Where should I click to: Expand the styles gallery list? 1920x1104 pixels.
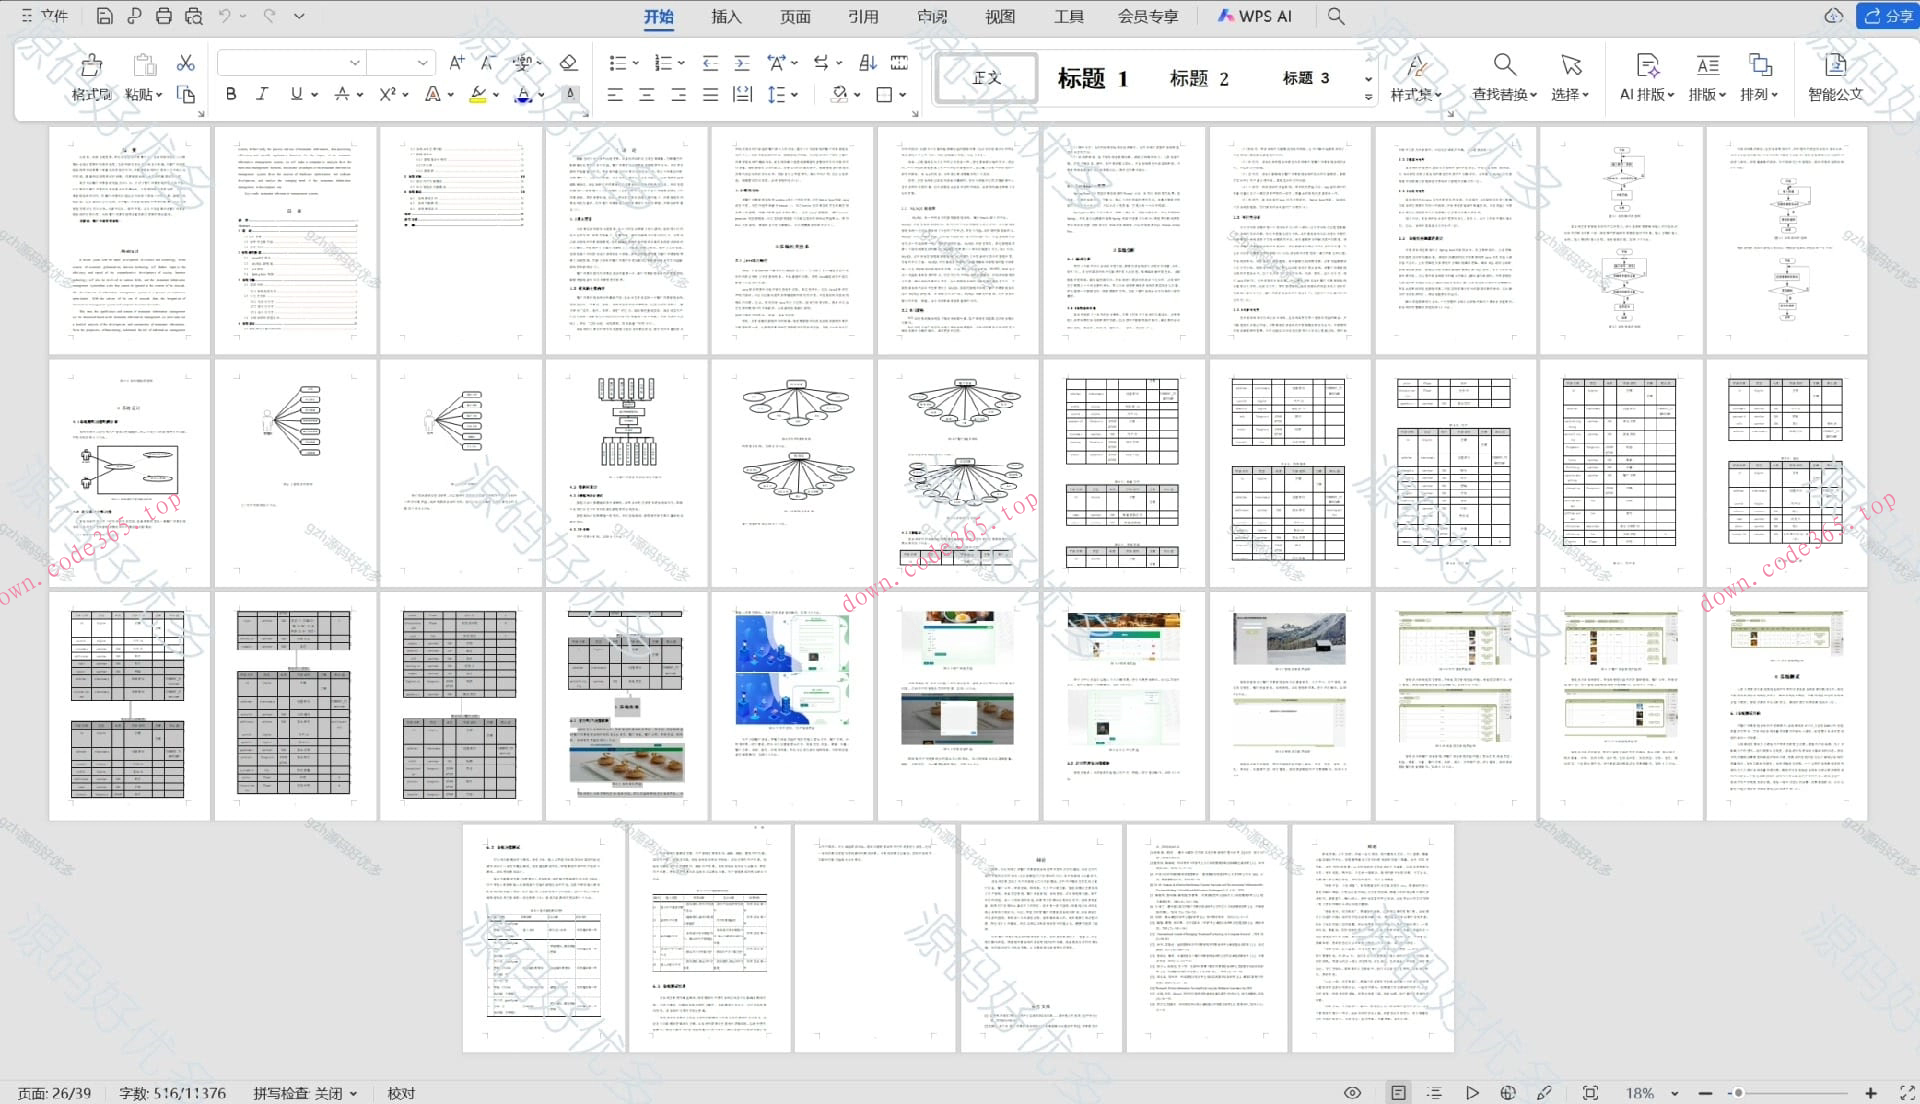1368,97
